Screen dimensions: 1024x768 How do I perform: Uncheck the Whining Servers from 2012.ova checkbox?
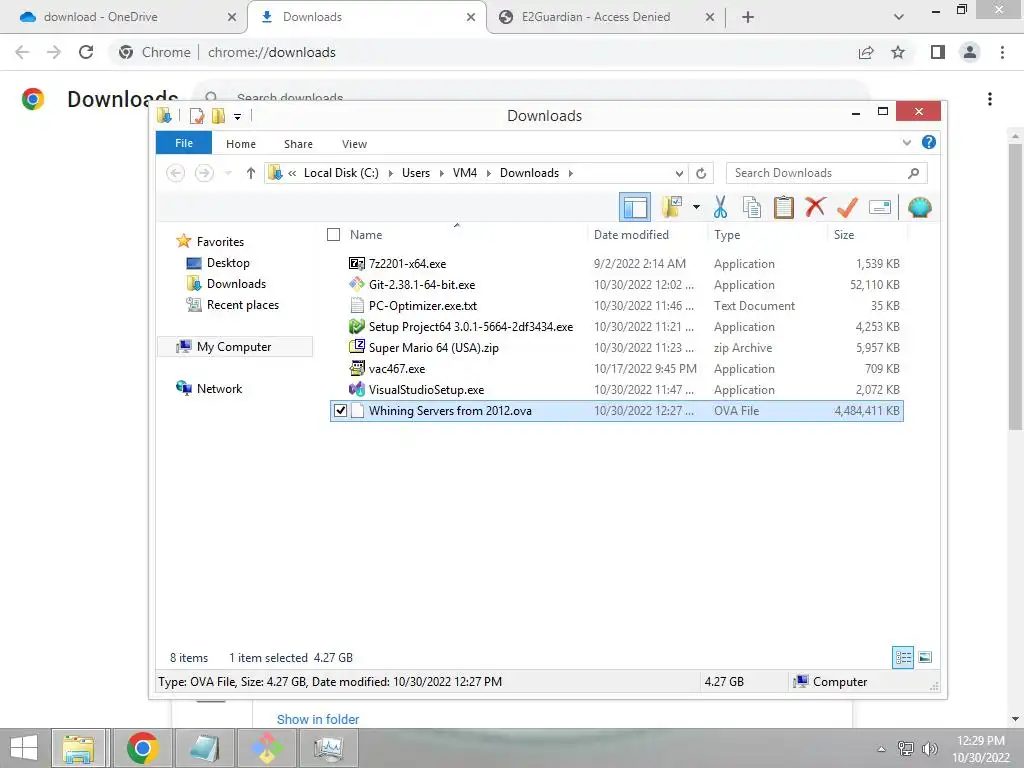pyautogui.click(x=340, y=411)
